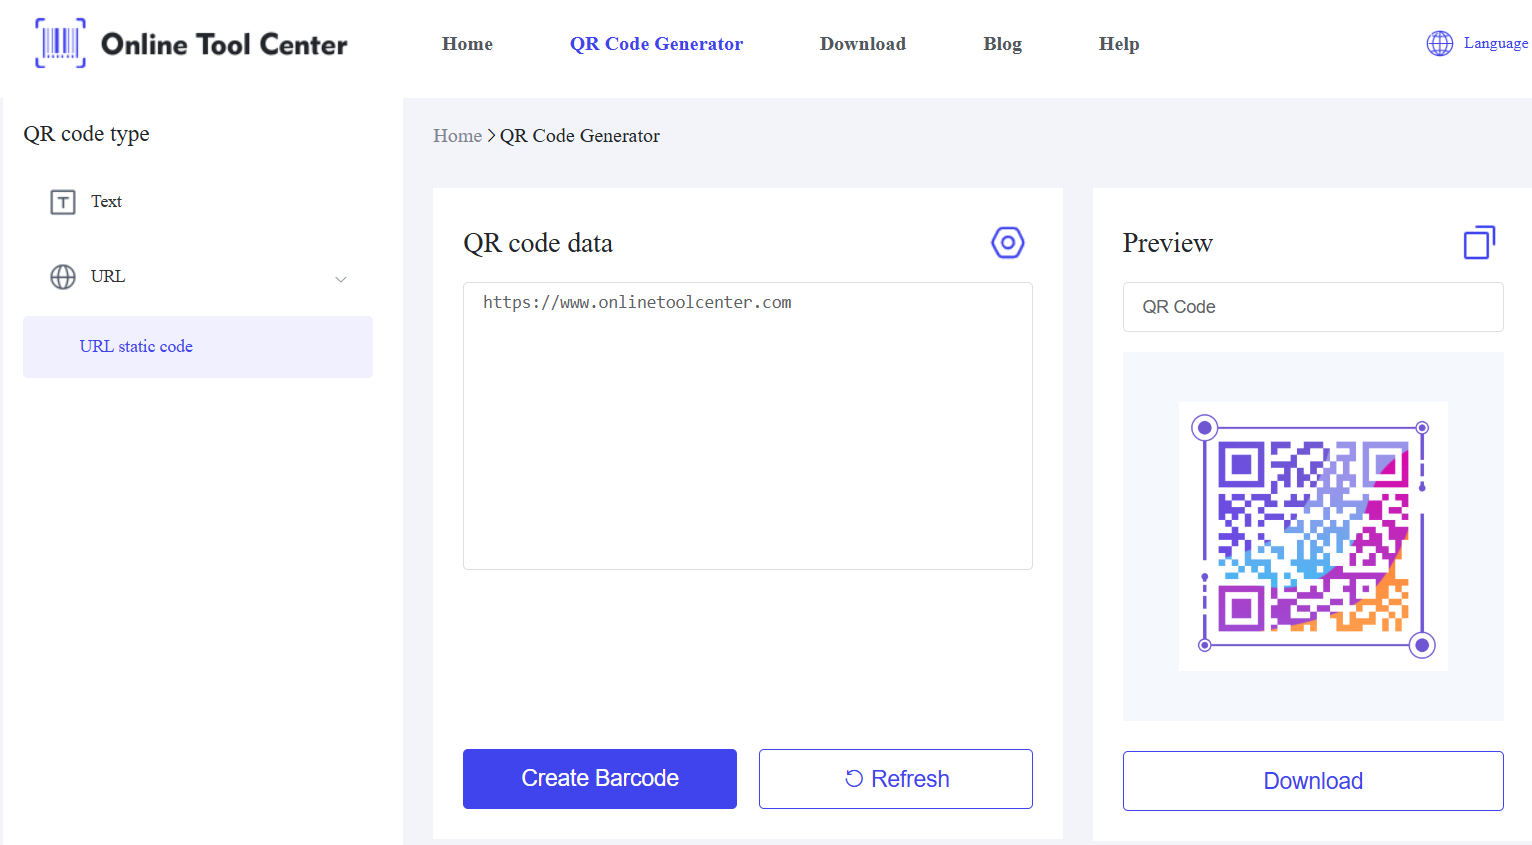Click the copy icon next to Preview
Viewport: 1532px width, 845px height.
pyautogui.click(x=1479, y=242)
